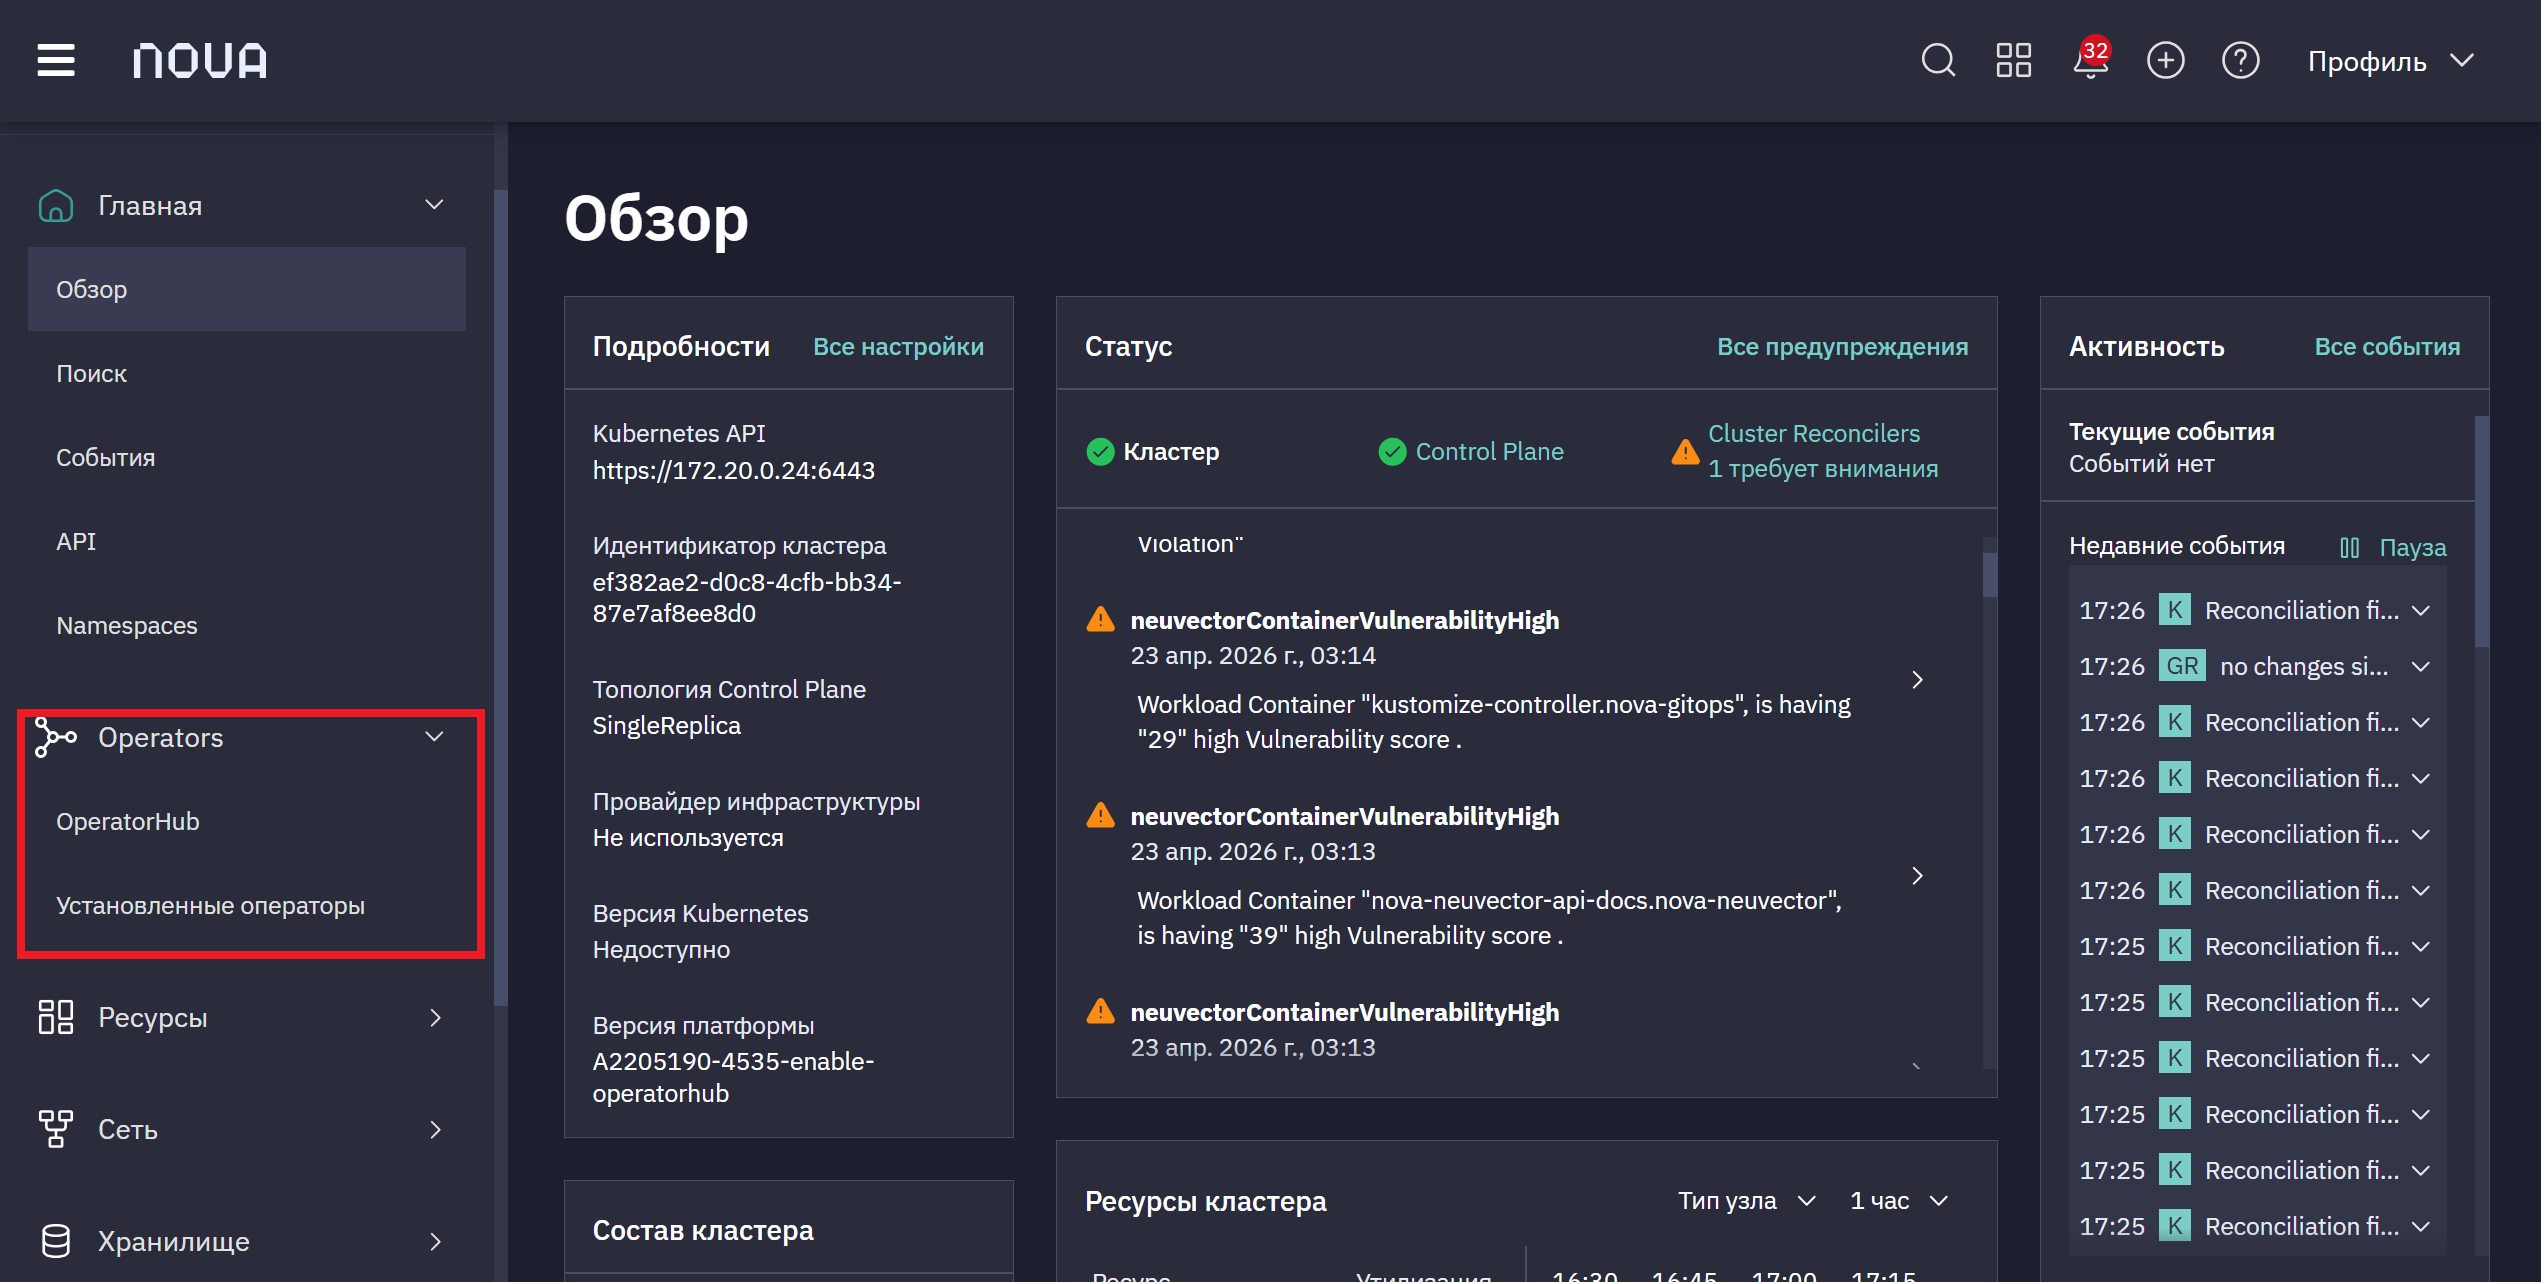Collapse the Operators section chevron
The image size is (2544, 1284).
435,737
